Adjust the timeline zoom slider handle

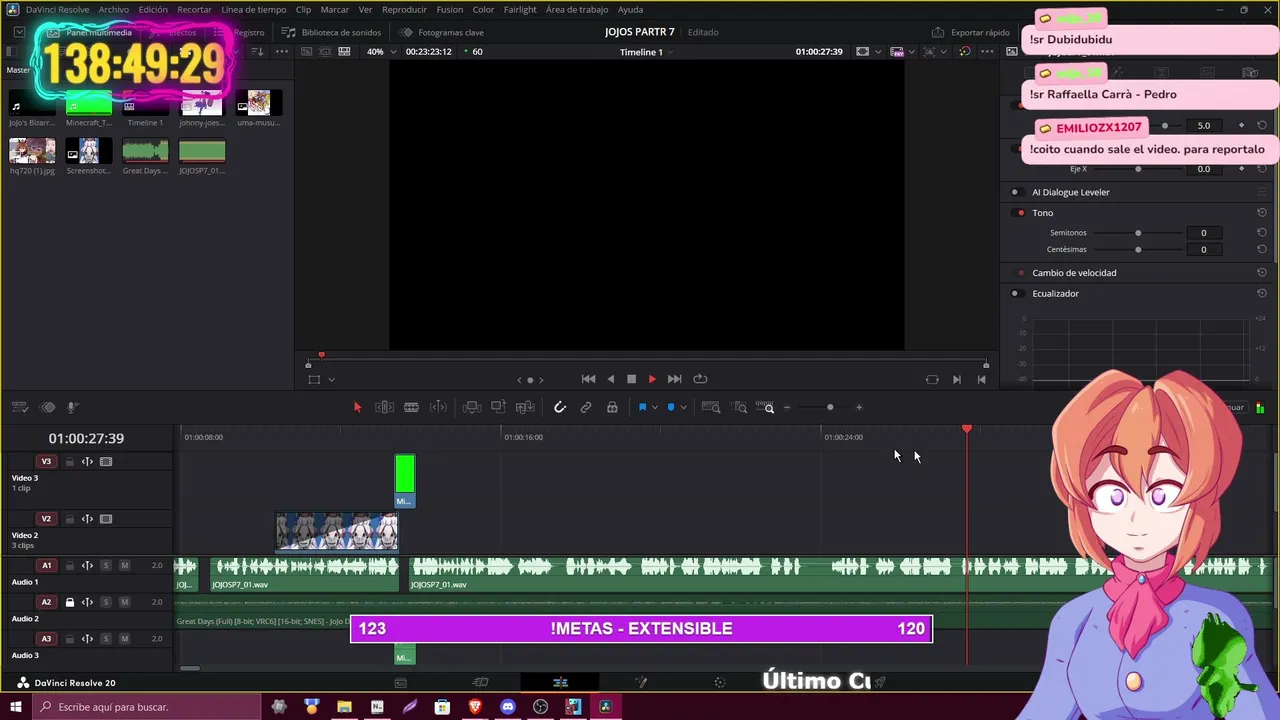pyautogui.click(x=830, y=407)
